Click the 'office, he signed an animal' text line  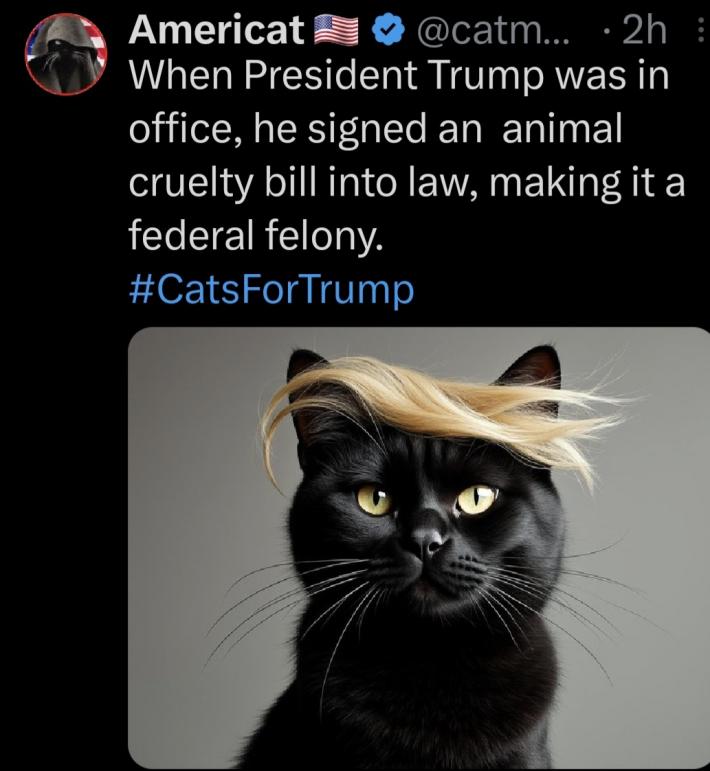pyautogui.click(x=376, y=129)
